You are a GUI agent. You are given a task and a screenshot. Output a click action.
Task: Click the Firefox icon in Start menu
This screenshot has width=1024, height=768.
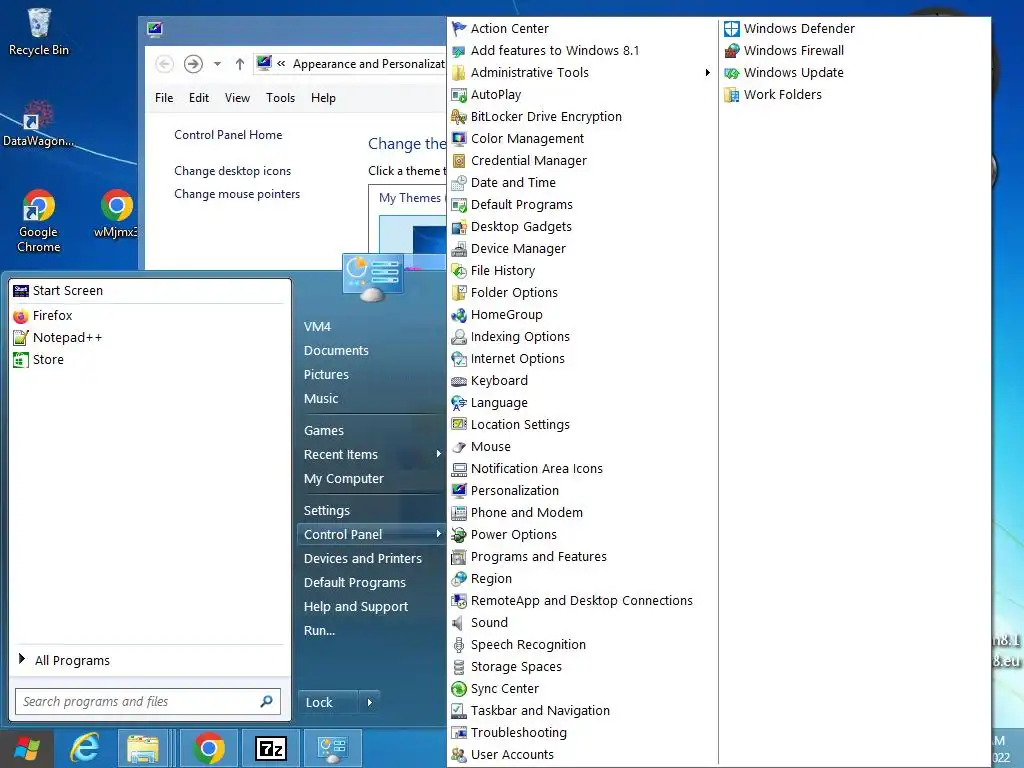point(21,316)
